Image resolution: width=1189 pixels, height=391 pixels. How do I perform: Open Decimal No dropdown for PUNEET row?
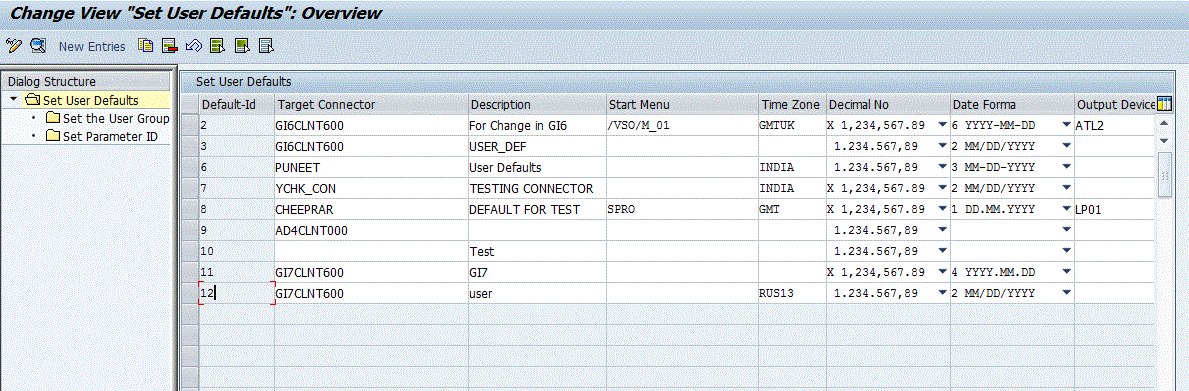pyautogui.click(x=942, y=167)
